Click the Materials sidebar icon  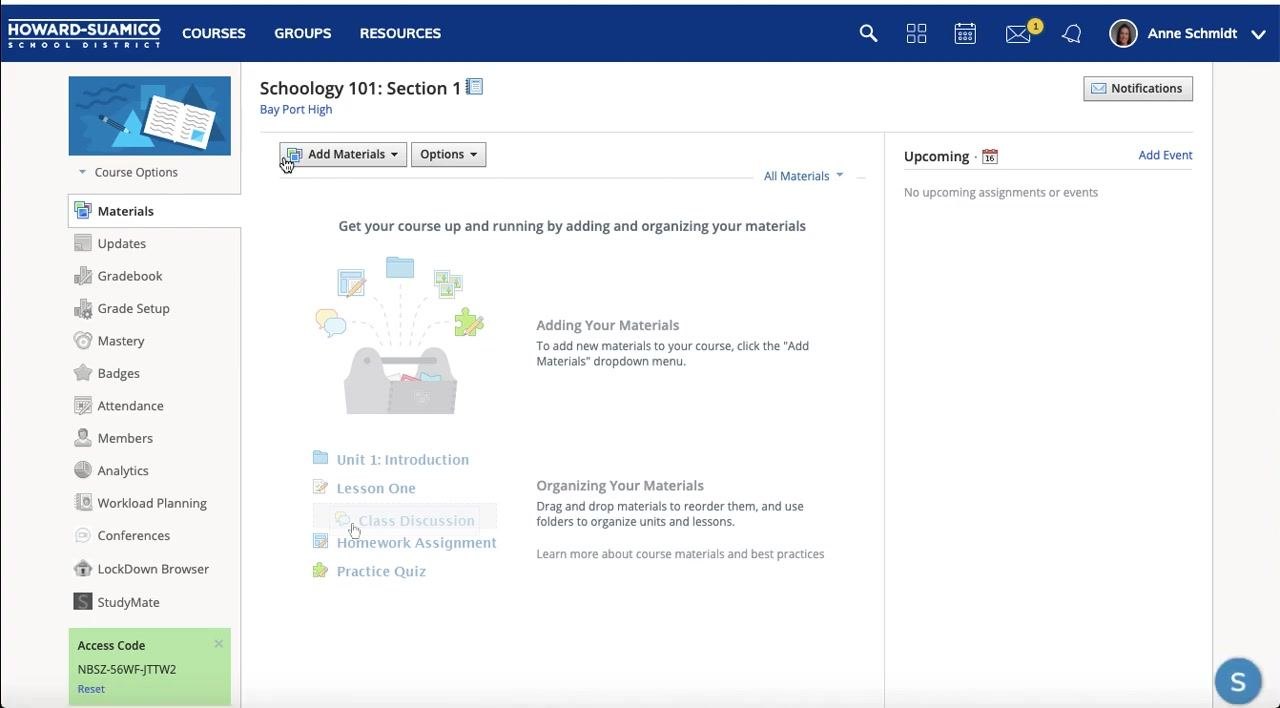click(x=83, y=211)
